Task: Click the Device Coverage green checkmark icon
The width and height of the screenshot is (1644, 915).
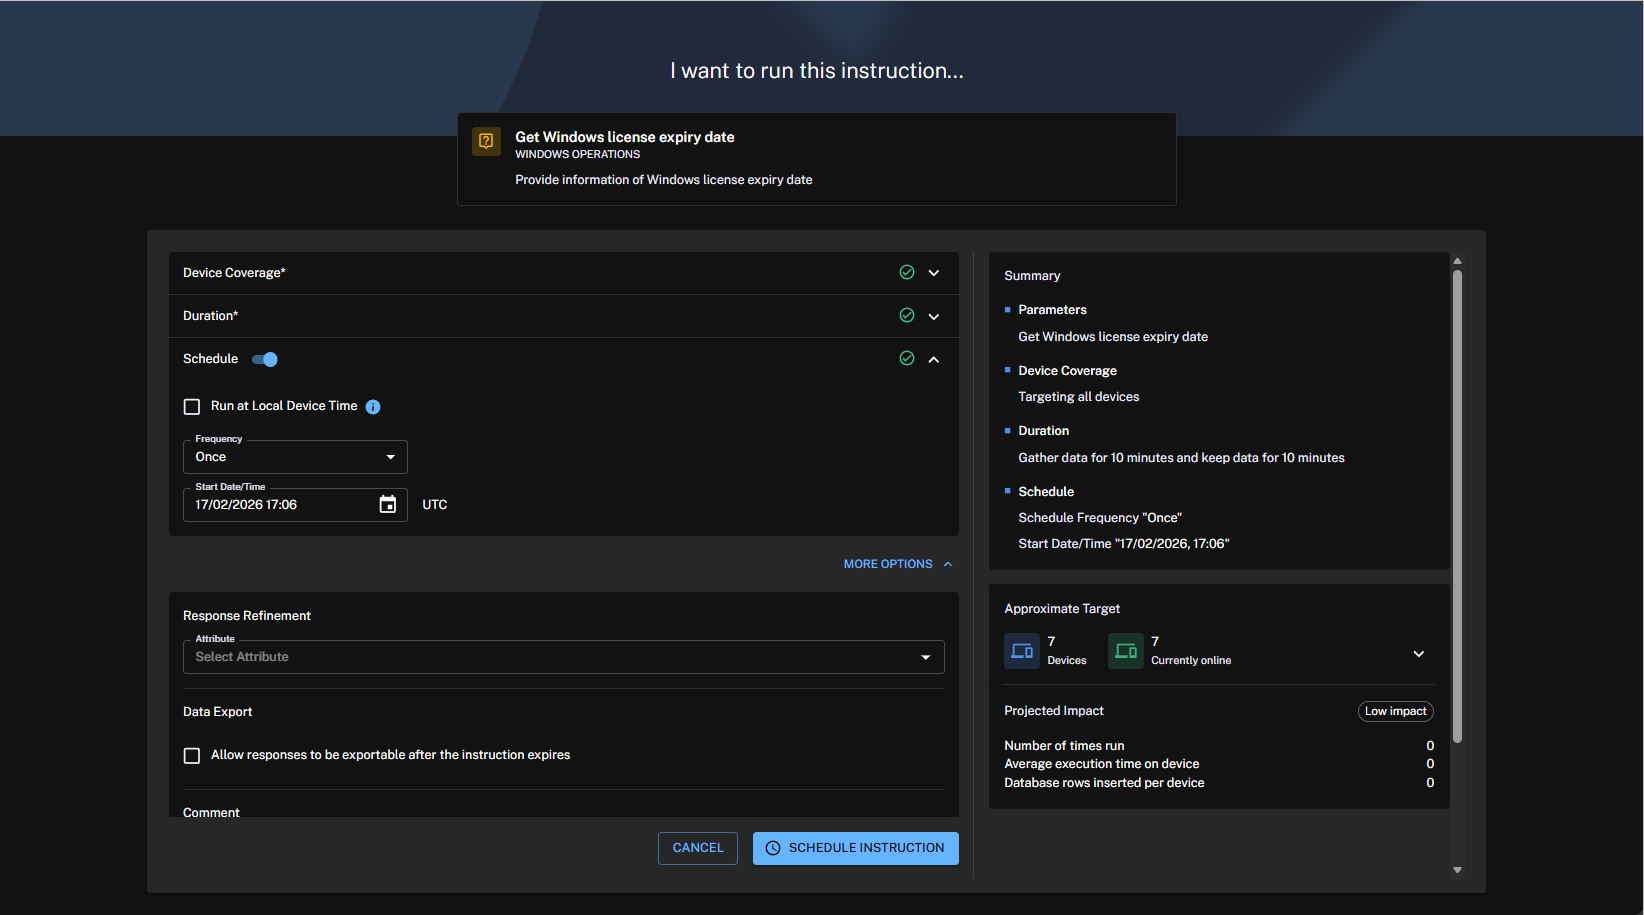Action: 907,272
